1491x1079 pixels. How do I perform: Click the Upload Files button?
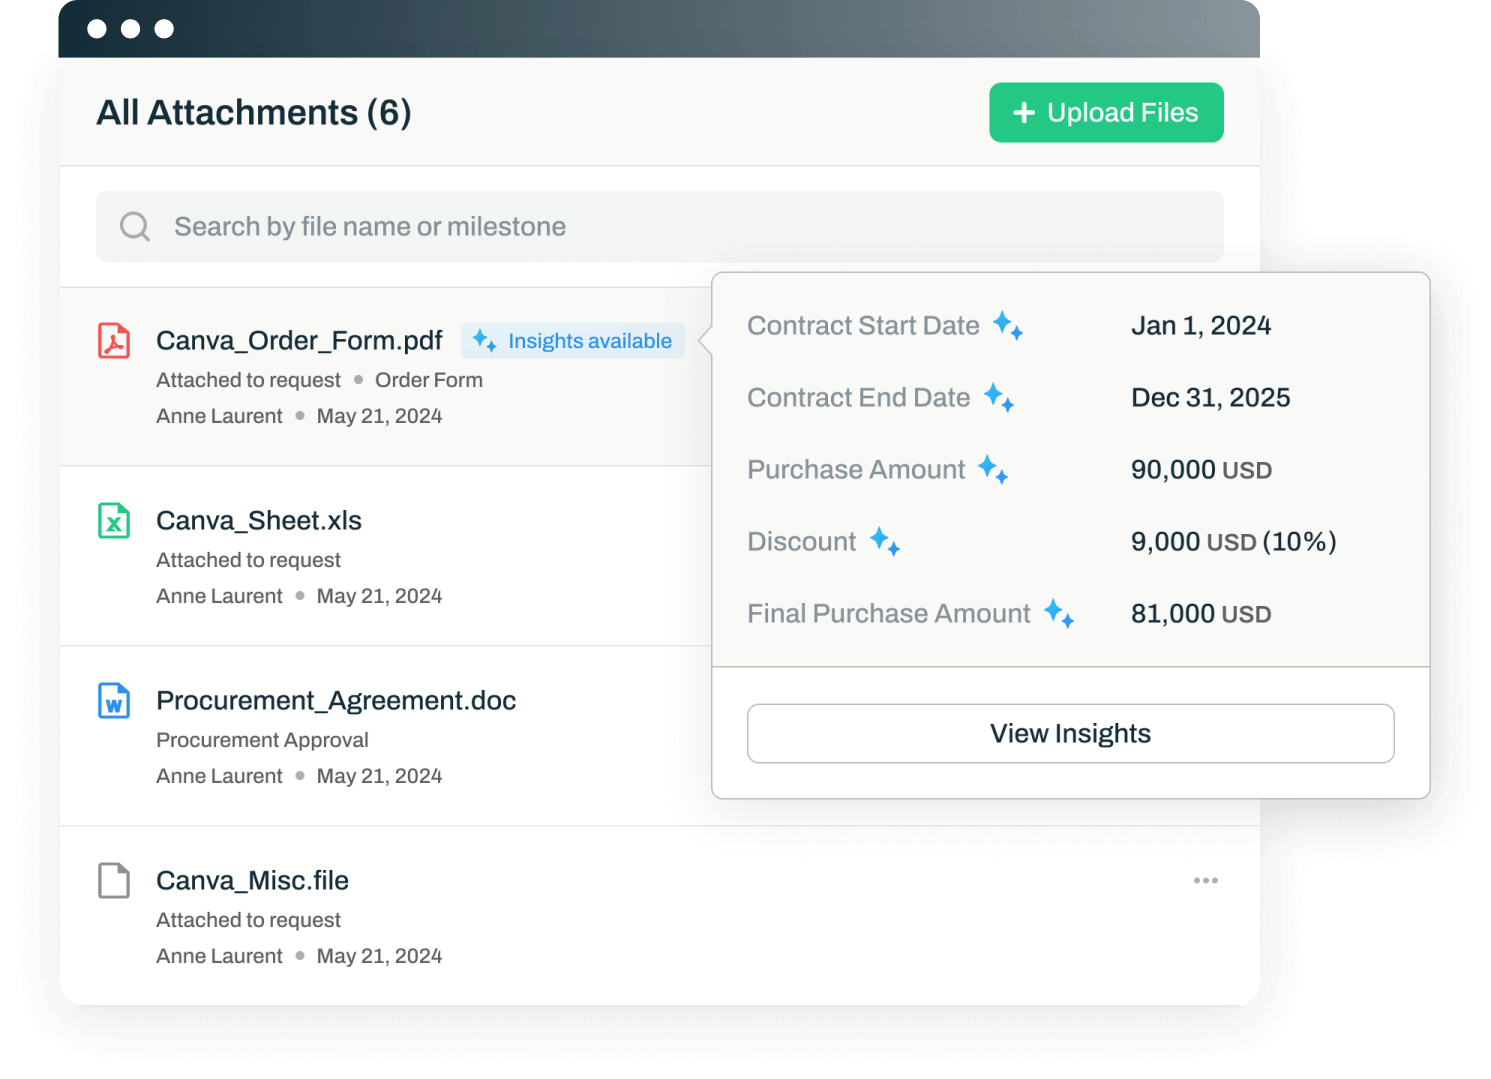[1106, 112]
